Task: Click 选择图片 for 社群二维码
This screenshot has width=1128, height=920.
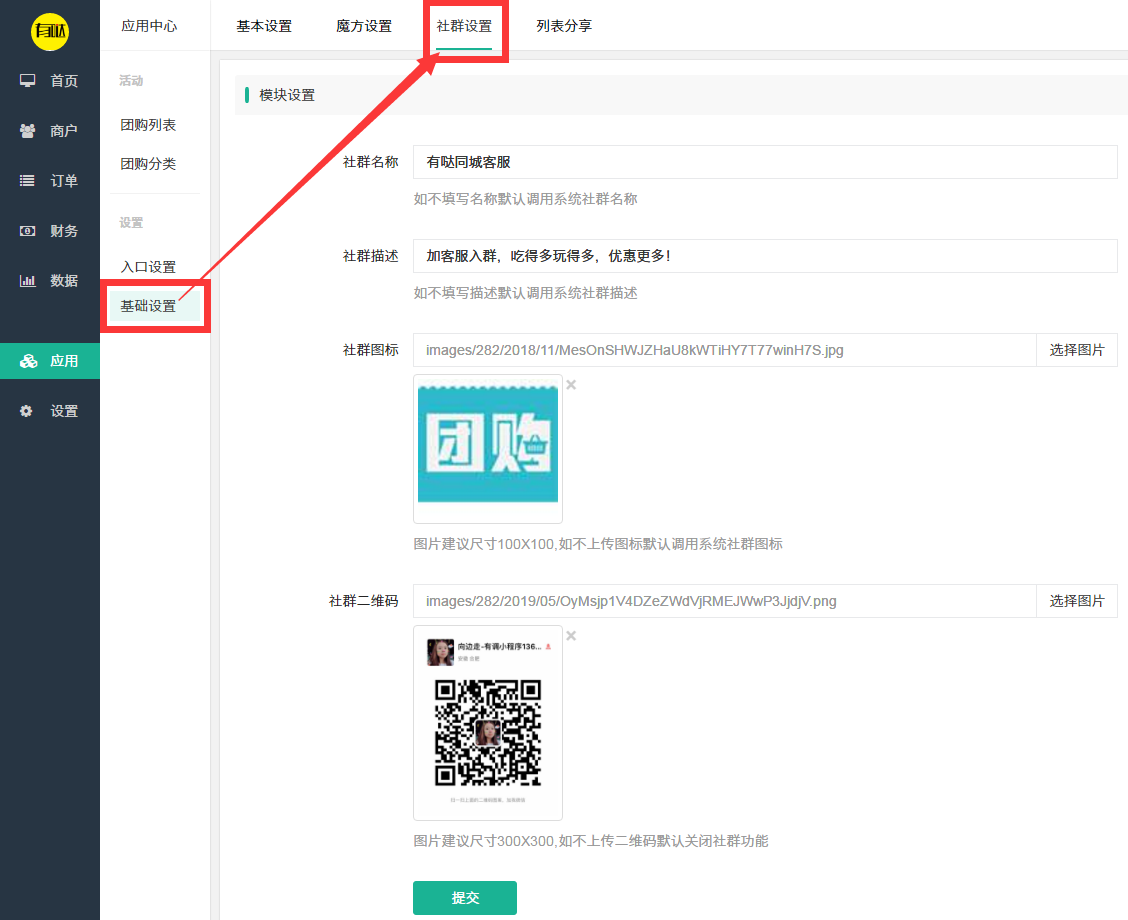Action: click(x=1077, y=601)
